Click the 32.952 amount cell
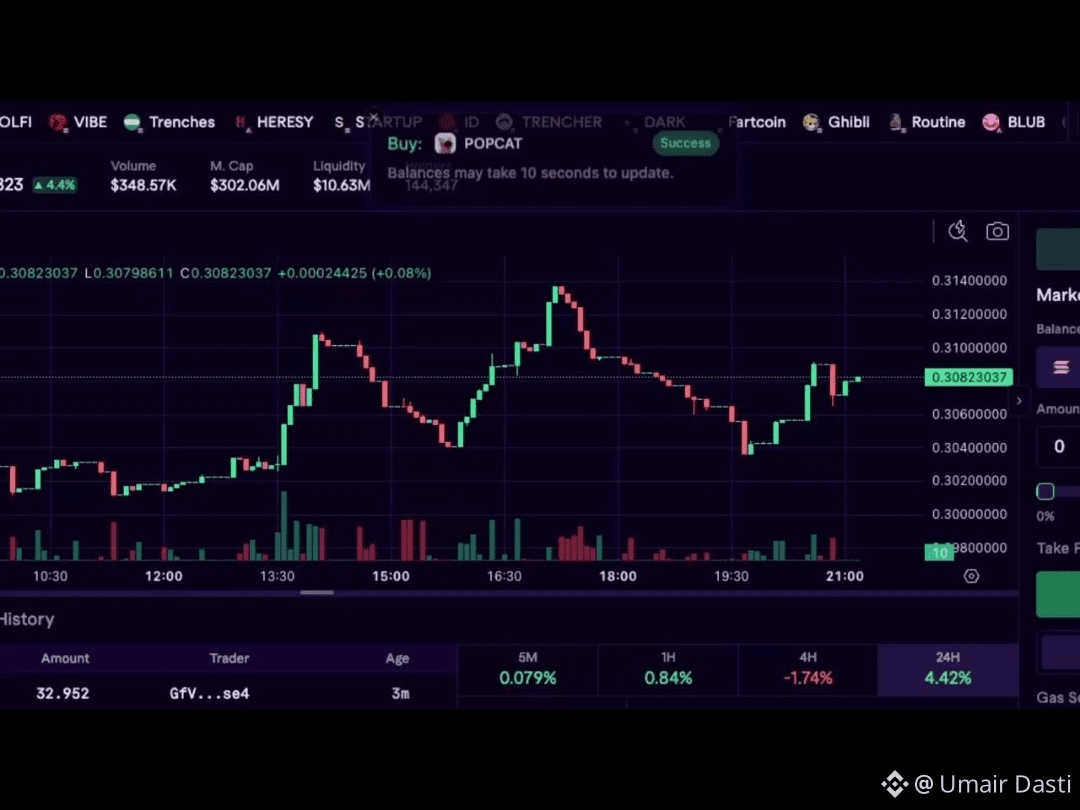 (63, 694)
